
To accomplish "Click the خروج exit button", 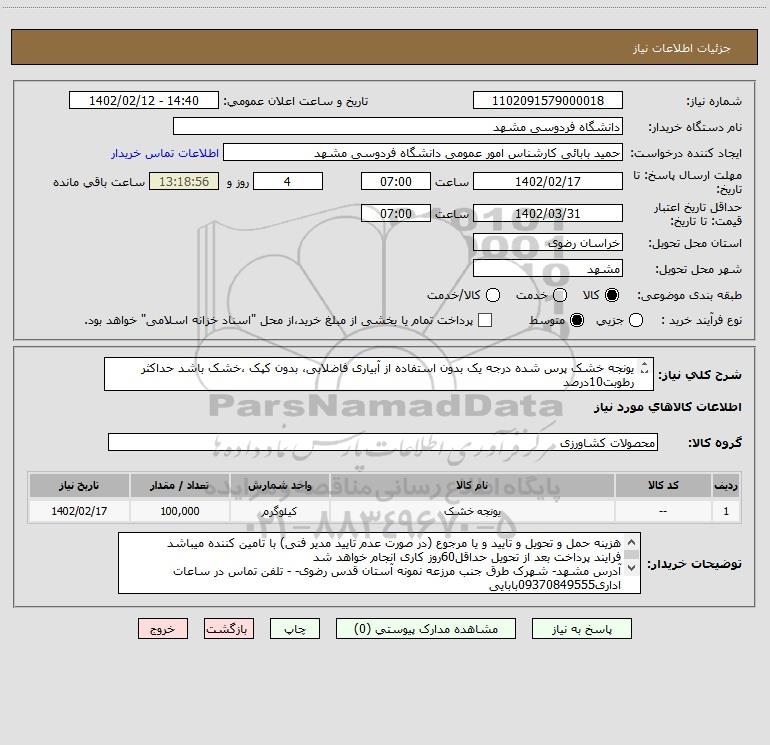I will pyautogui.click(x=163, y=629).
